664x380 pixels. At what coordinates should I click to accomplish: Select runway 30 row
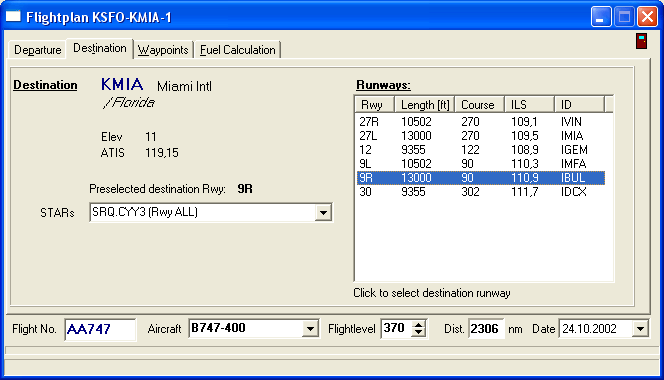click(x=481, y=192)
